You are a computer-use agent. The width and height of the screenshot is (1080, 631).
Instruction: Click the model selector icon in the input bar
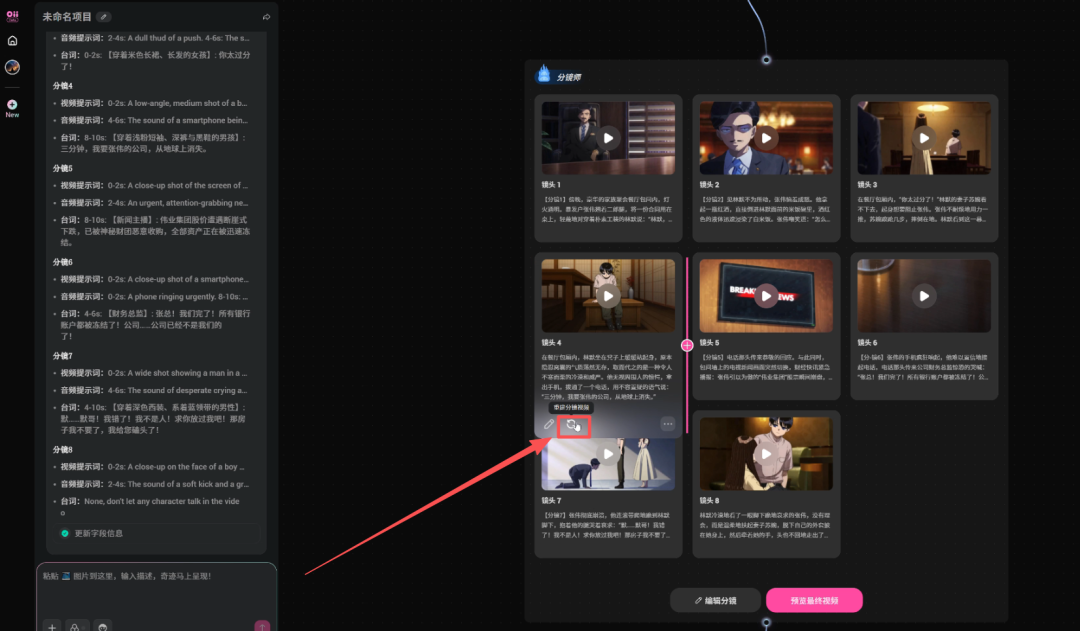[76, 626]
